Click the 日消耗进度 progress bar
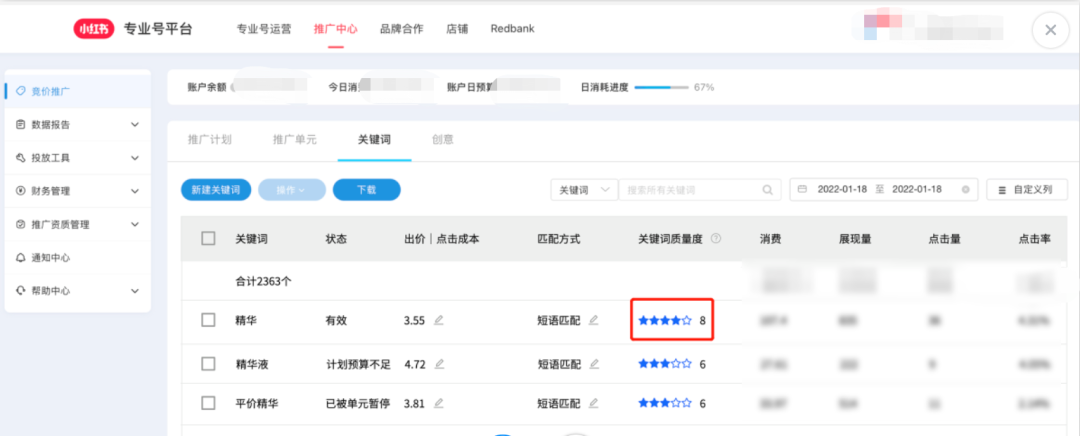Viewport: 1080px width, 436px height. click(661, 87)
